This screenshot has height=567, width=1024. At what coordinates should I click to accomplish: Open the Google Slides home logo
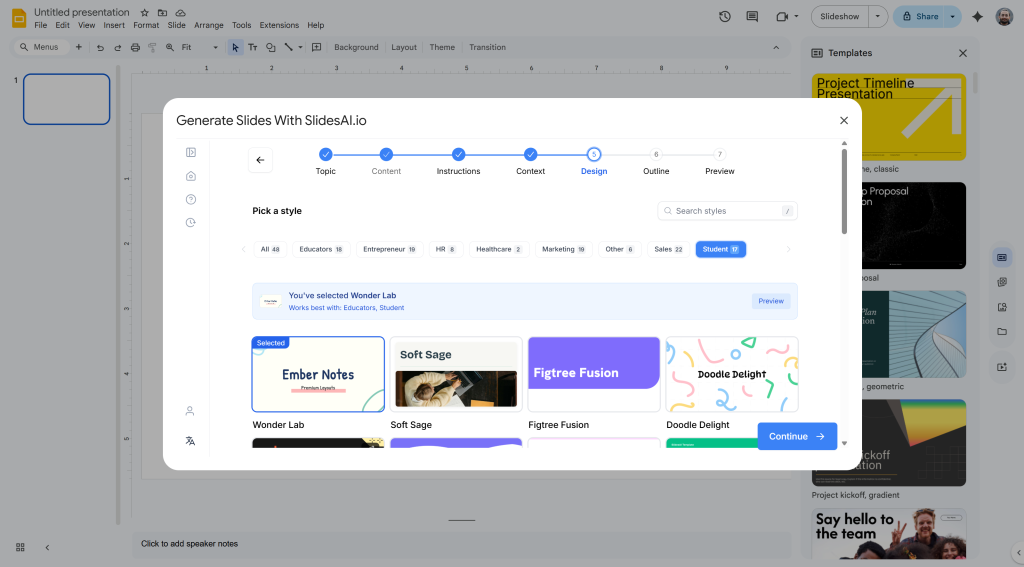tap(19, 18)
